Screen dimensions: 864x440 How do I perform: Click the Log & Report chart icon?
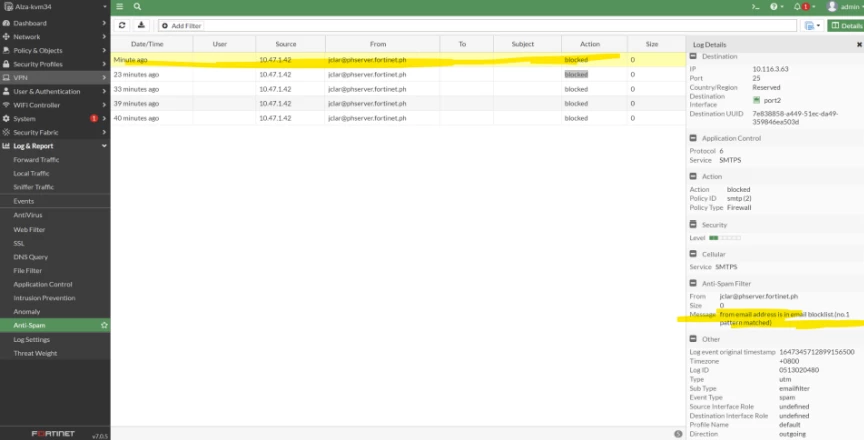6,146
